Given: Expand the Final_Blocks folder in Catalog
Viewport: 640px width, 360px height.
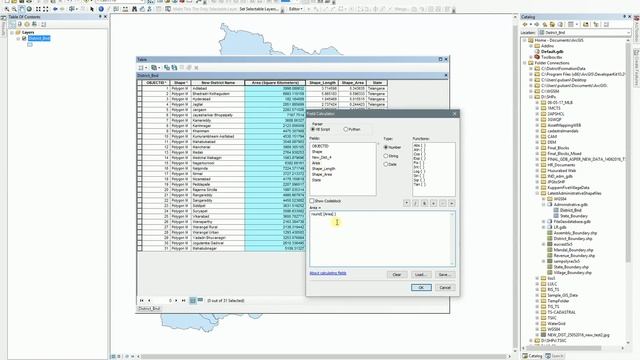Looking at the screenshot, I should point(537,148).
